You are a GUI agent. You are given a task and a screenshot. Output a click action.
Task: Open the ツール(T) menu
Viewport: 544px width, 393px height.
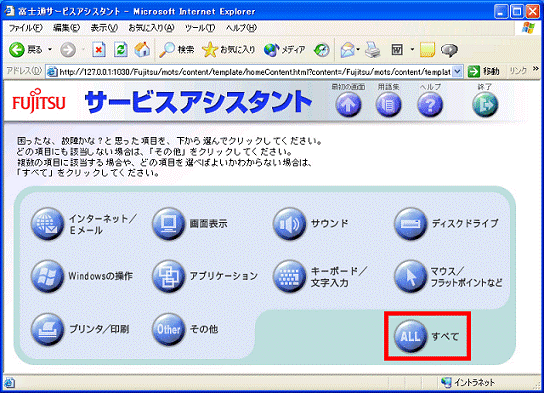(x=200, y=28)
